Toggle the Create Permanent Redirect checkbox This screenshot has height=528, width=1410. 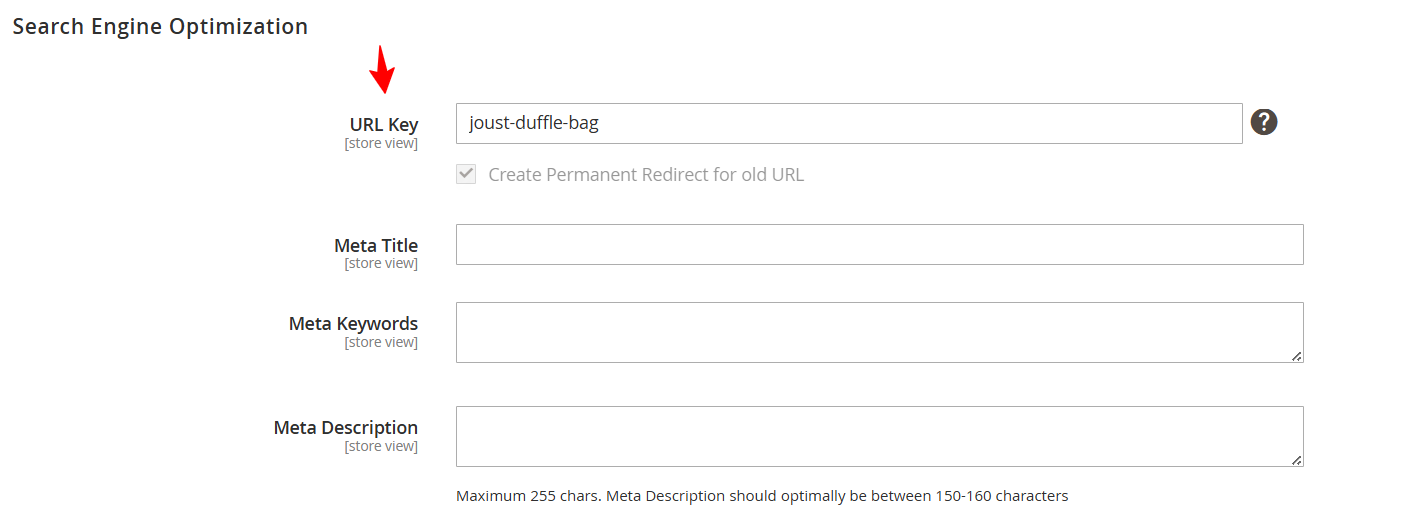coord(466,174)
